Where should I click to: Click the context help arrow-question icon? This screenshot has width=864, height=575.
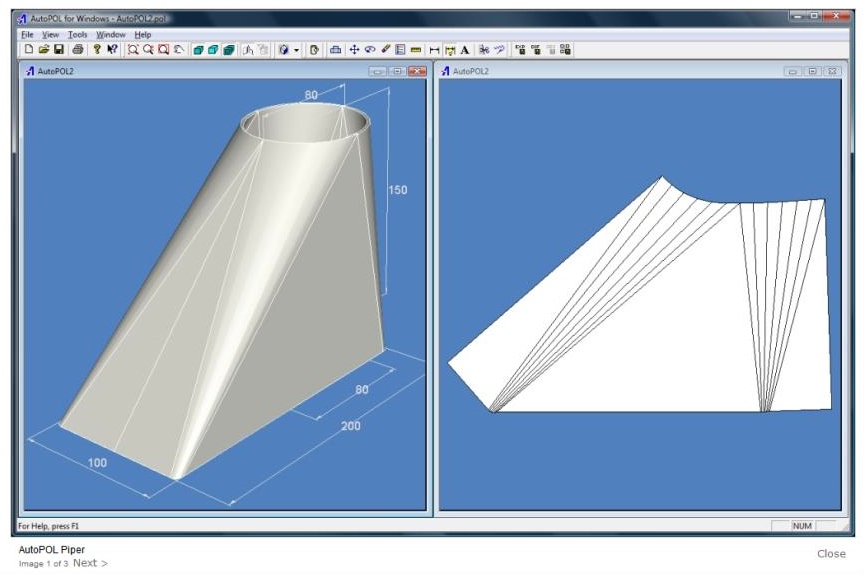coord(112,49)
